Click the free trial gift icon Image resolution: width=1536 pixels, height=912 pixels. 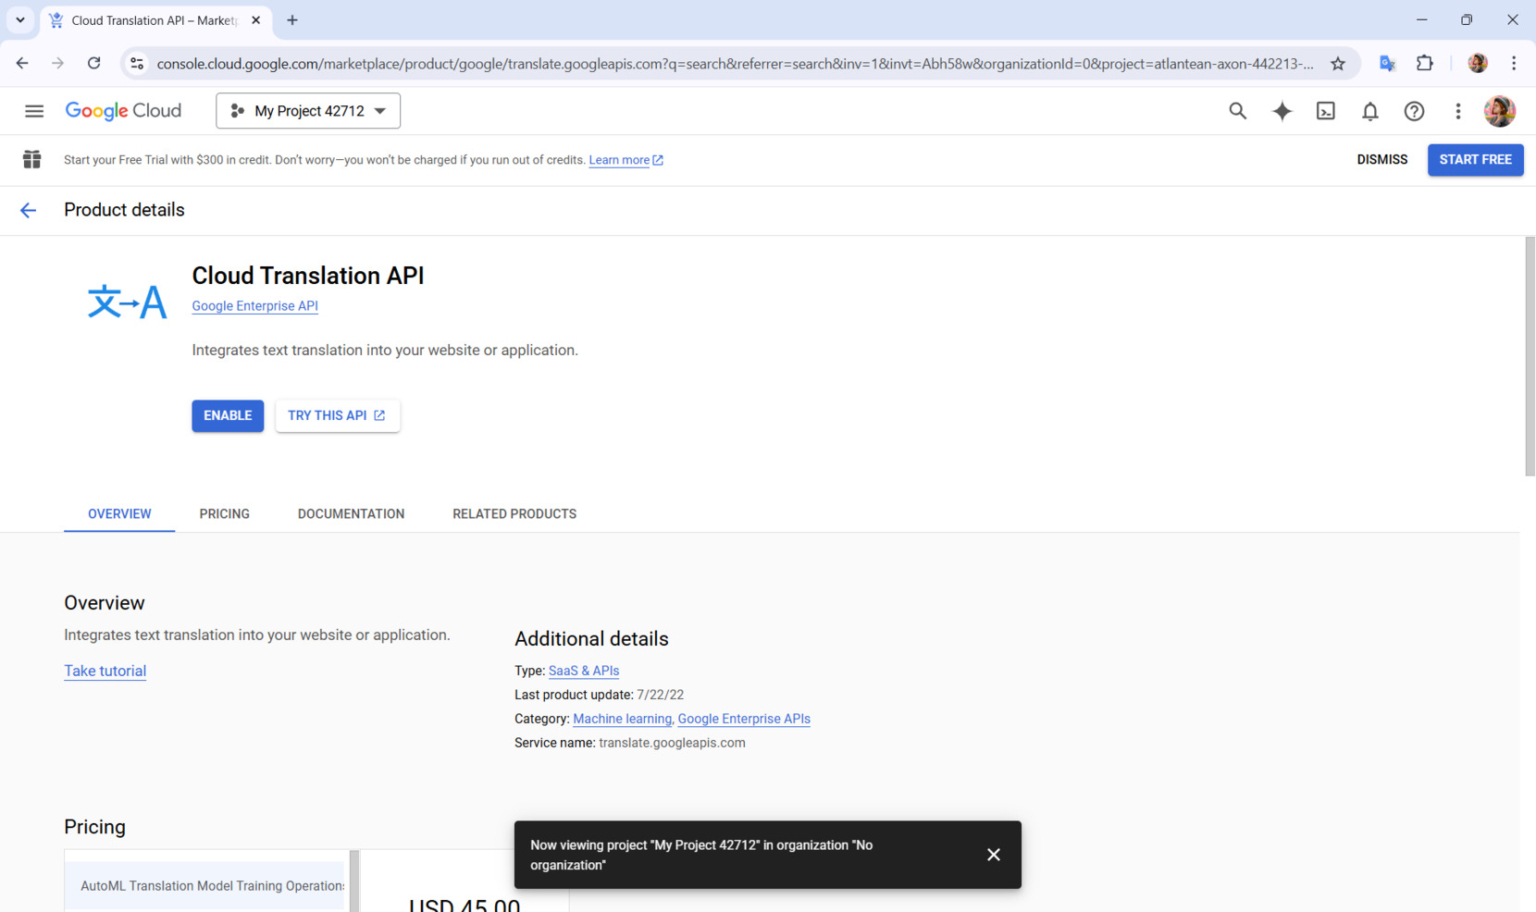pos(31,159)
